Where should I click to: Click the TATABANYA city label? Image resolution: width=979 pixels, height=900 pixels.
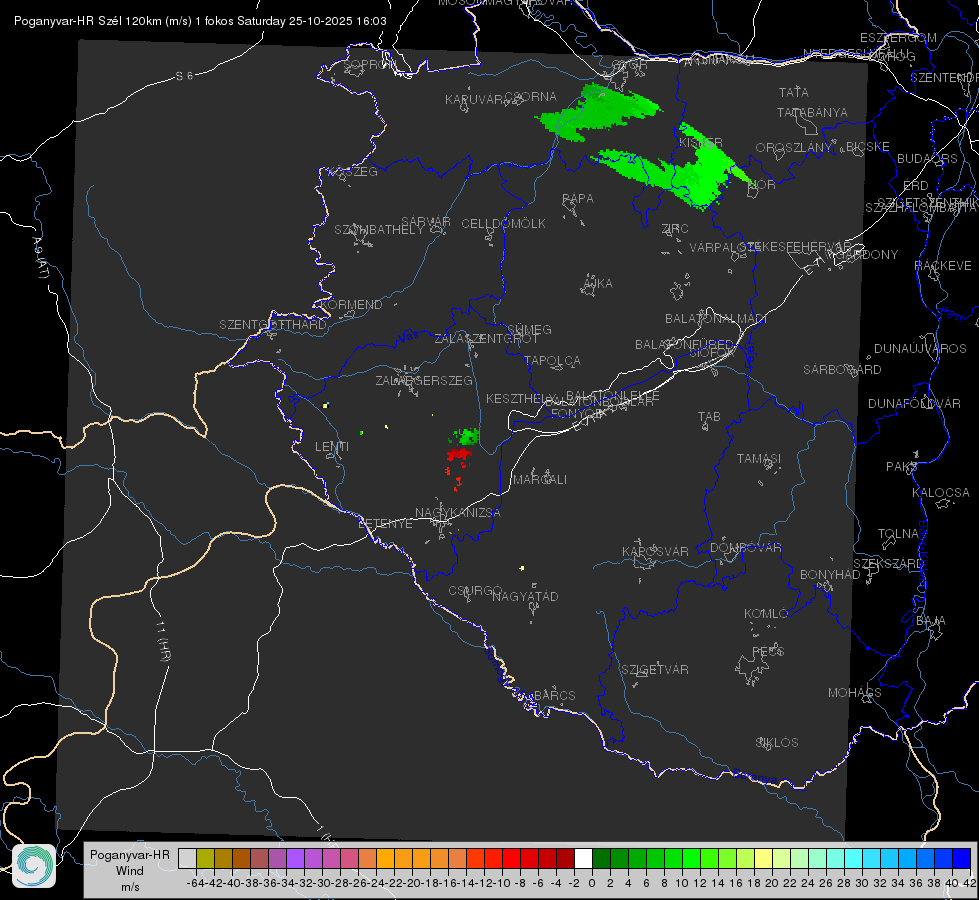tap(812, 112)
